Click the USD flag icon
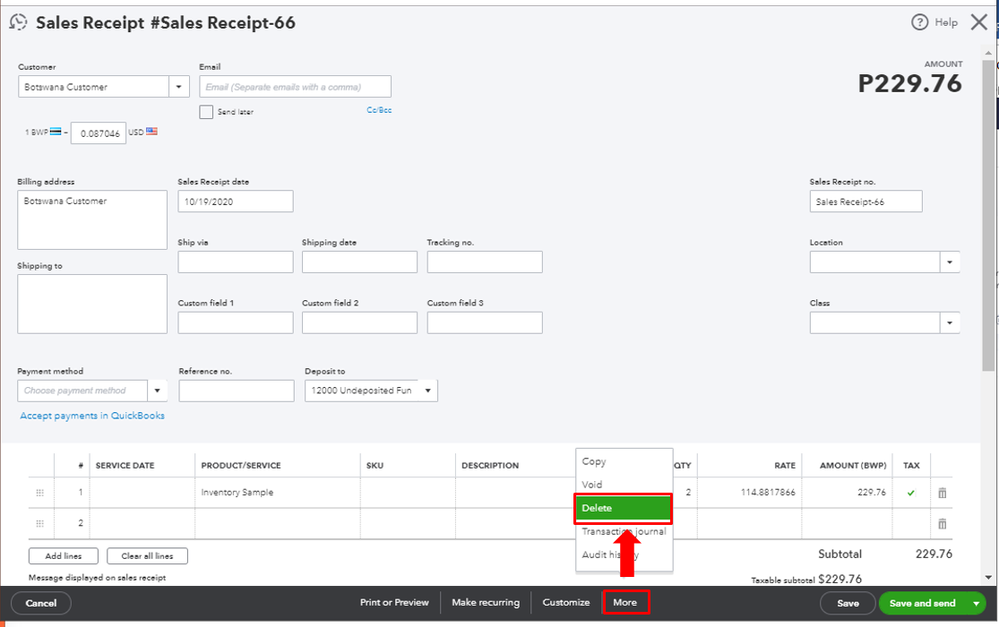Viewport: 999px width, 627px height. 151,131
